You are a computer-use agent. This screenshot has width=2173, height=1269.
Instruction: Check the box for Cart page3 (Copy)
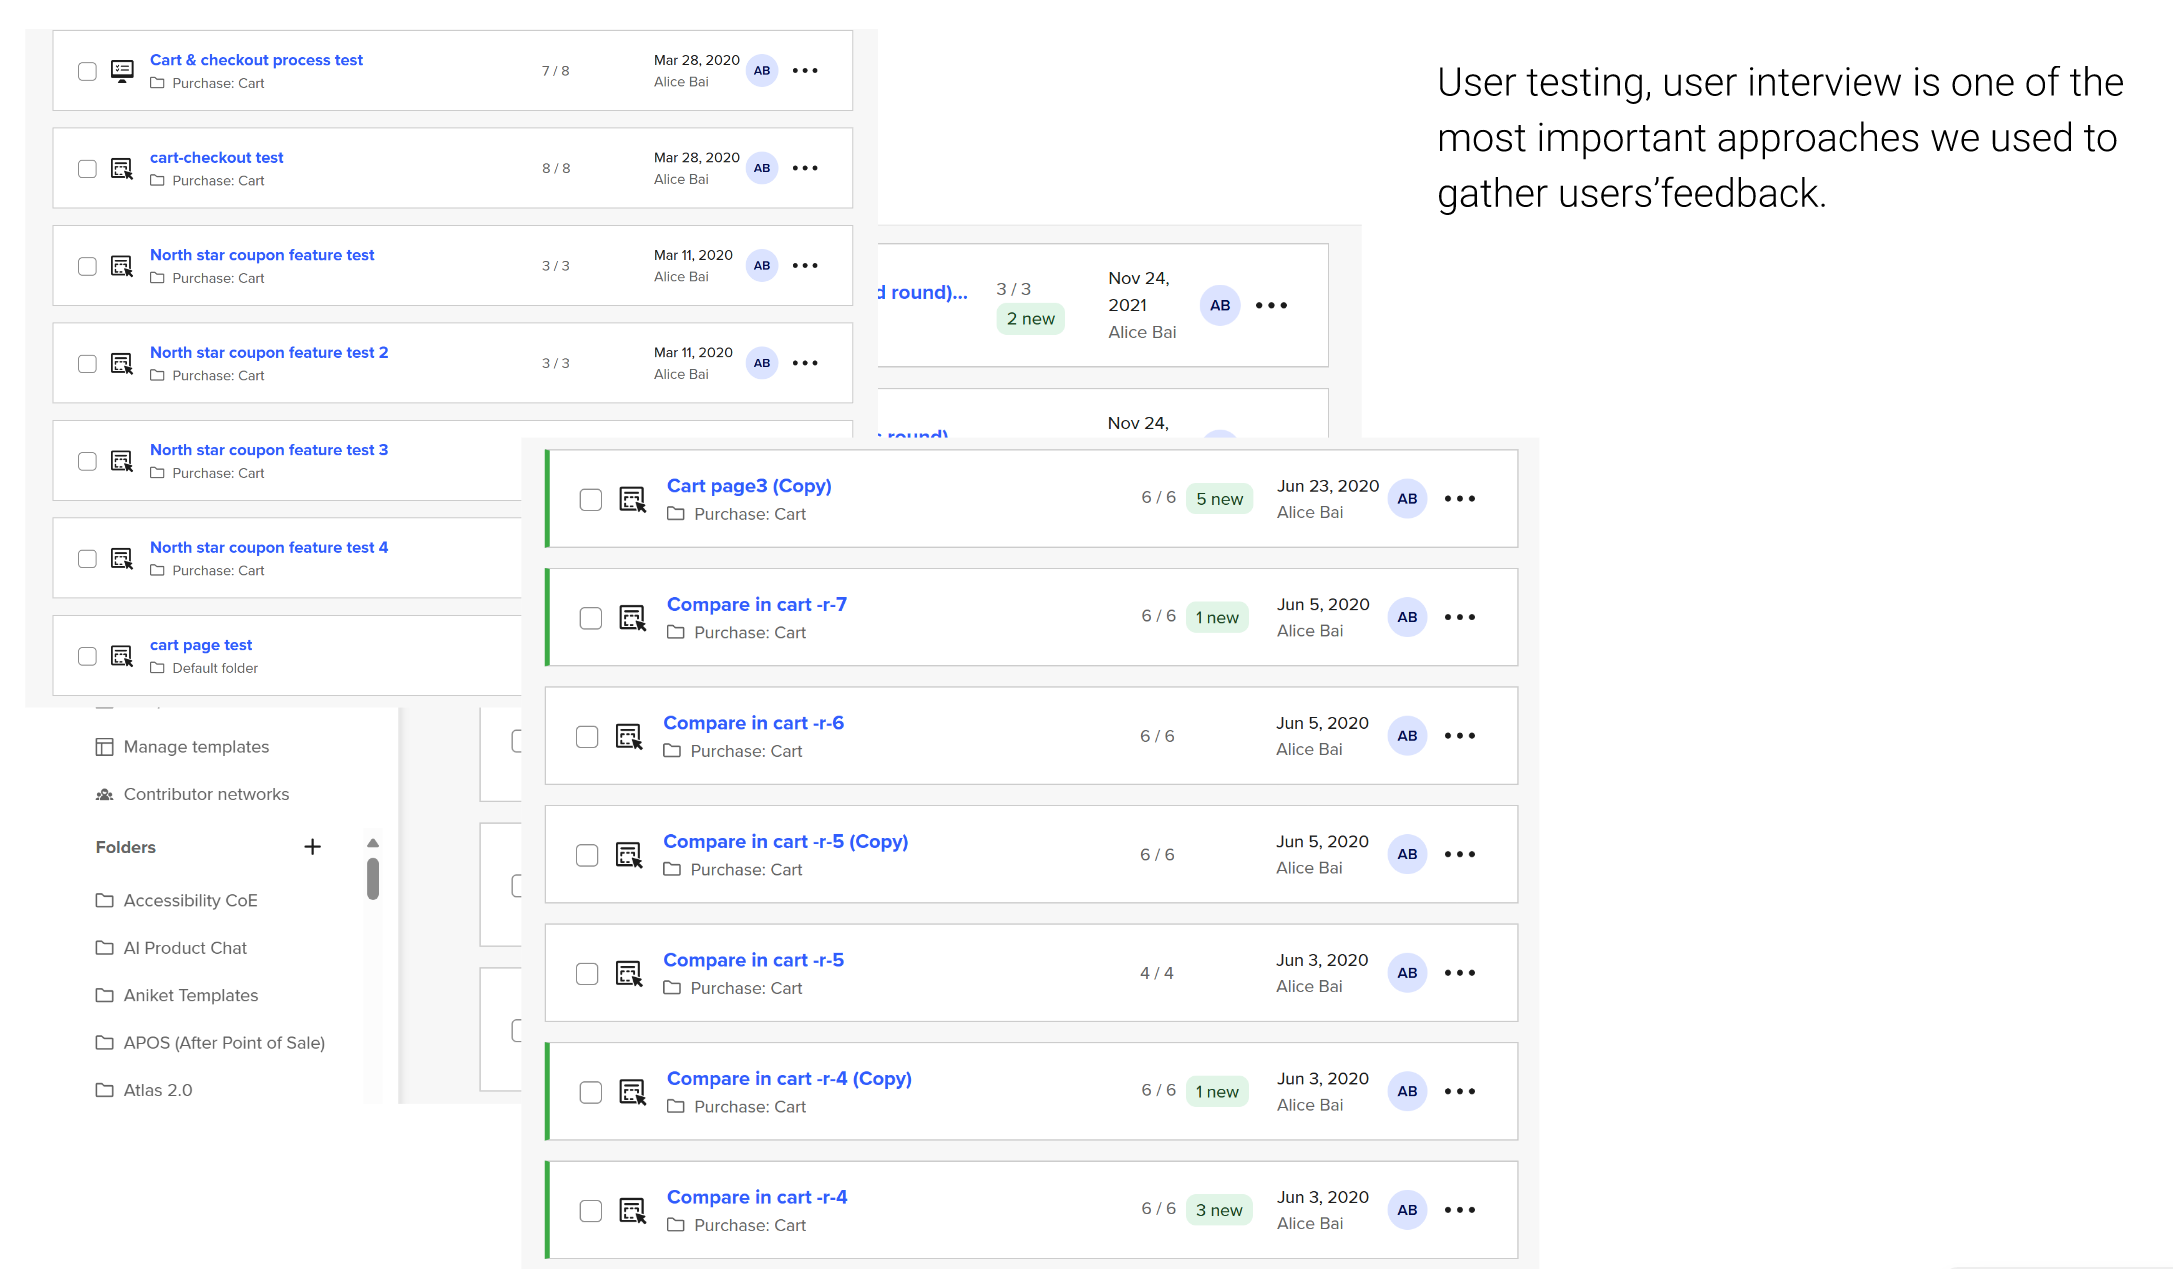coord(591,499)
